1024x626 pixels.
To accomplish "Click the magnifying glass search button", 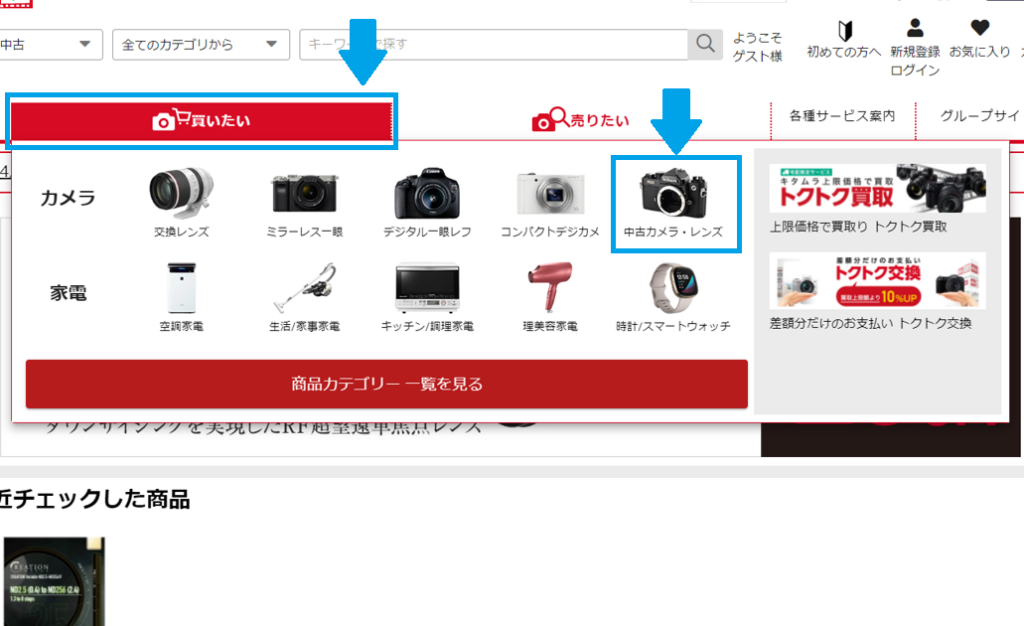I will [x=705, y=44].
